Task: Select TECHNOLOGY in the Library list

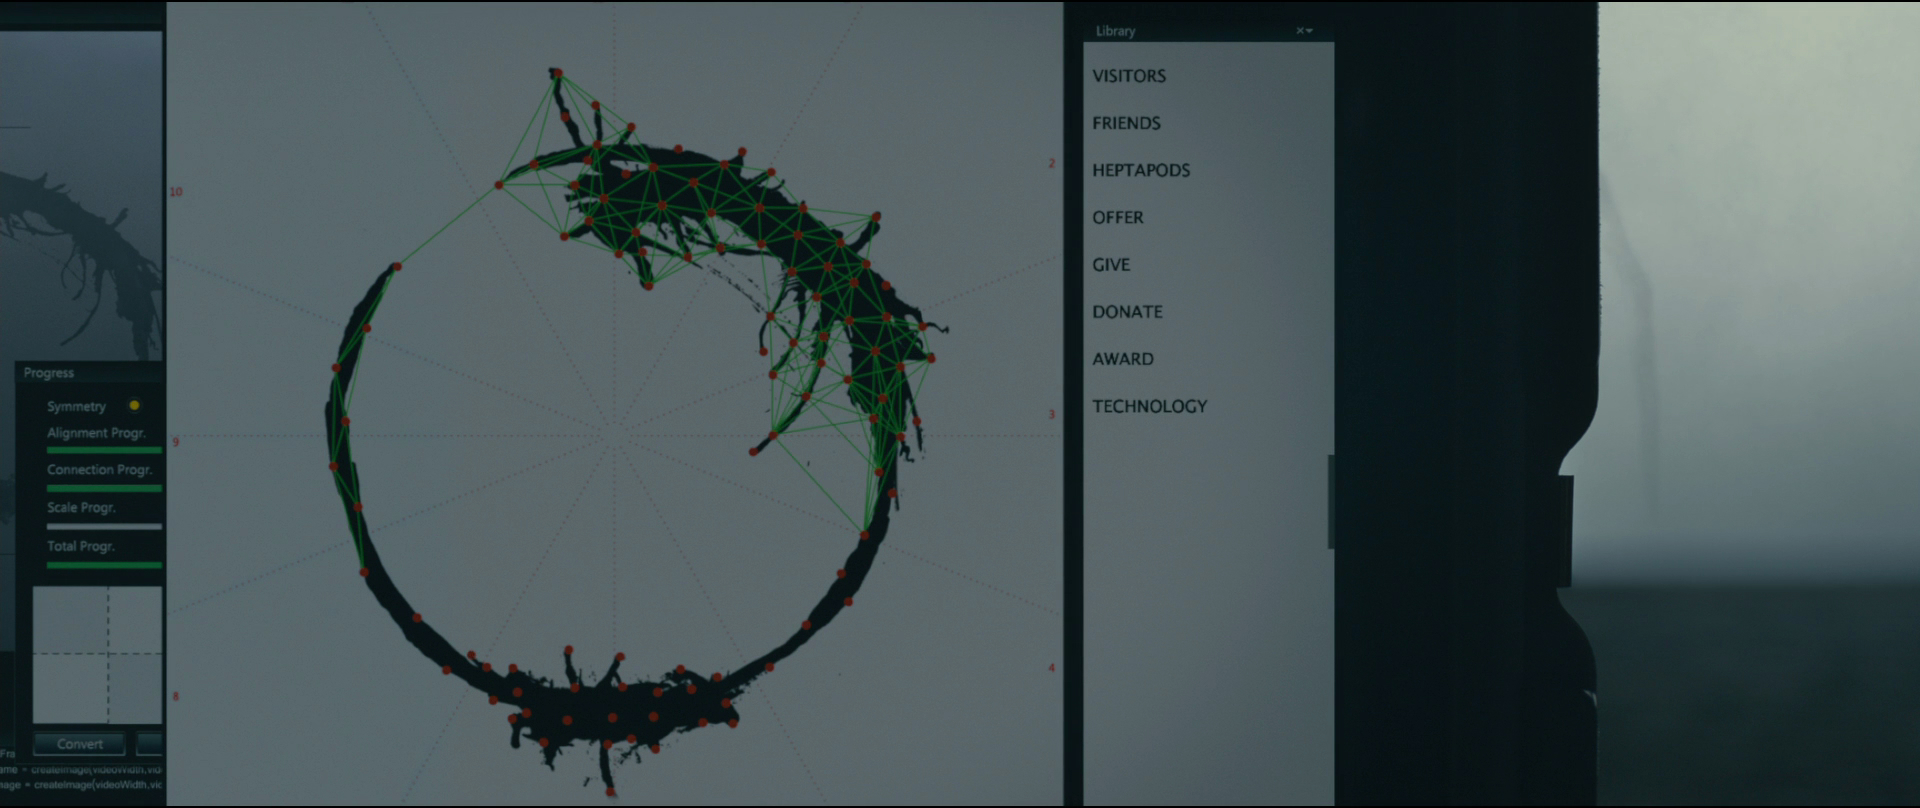Action: coord(1149,406)
